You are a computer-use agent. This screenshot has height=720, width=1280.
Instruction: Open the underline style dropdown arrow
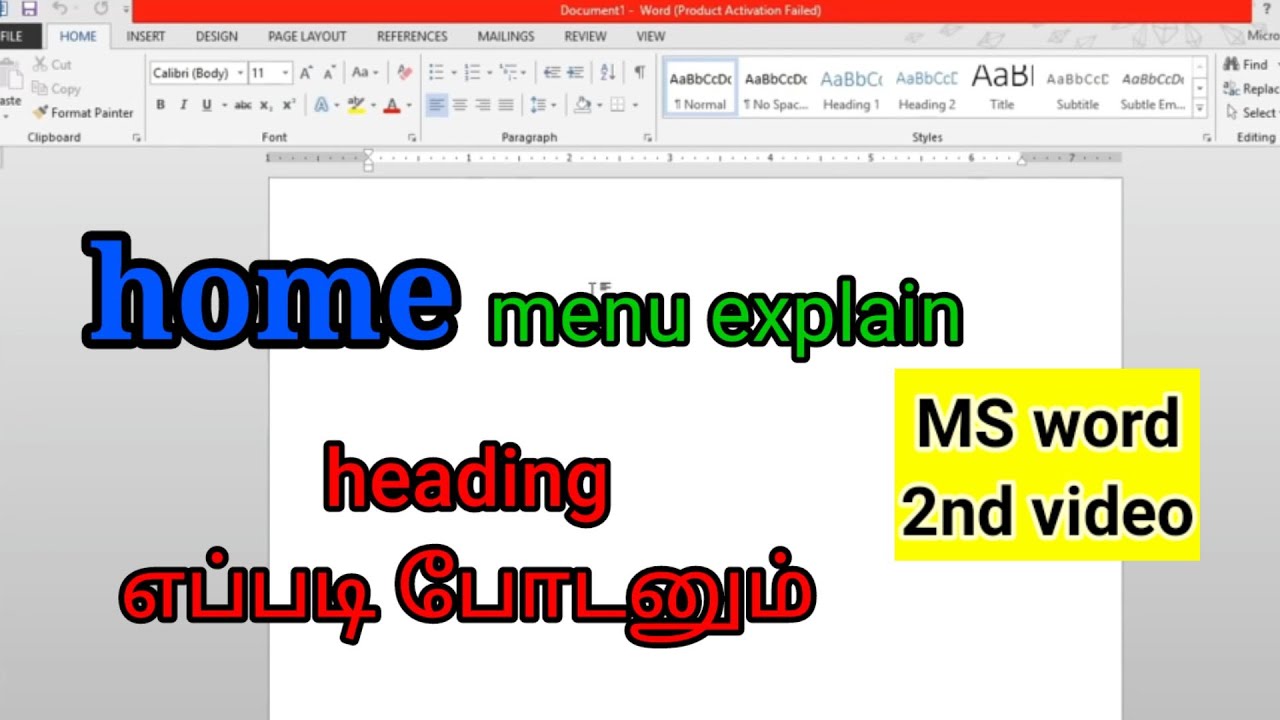click(x=223, y=105)
